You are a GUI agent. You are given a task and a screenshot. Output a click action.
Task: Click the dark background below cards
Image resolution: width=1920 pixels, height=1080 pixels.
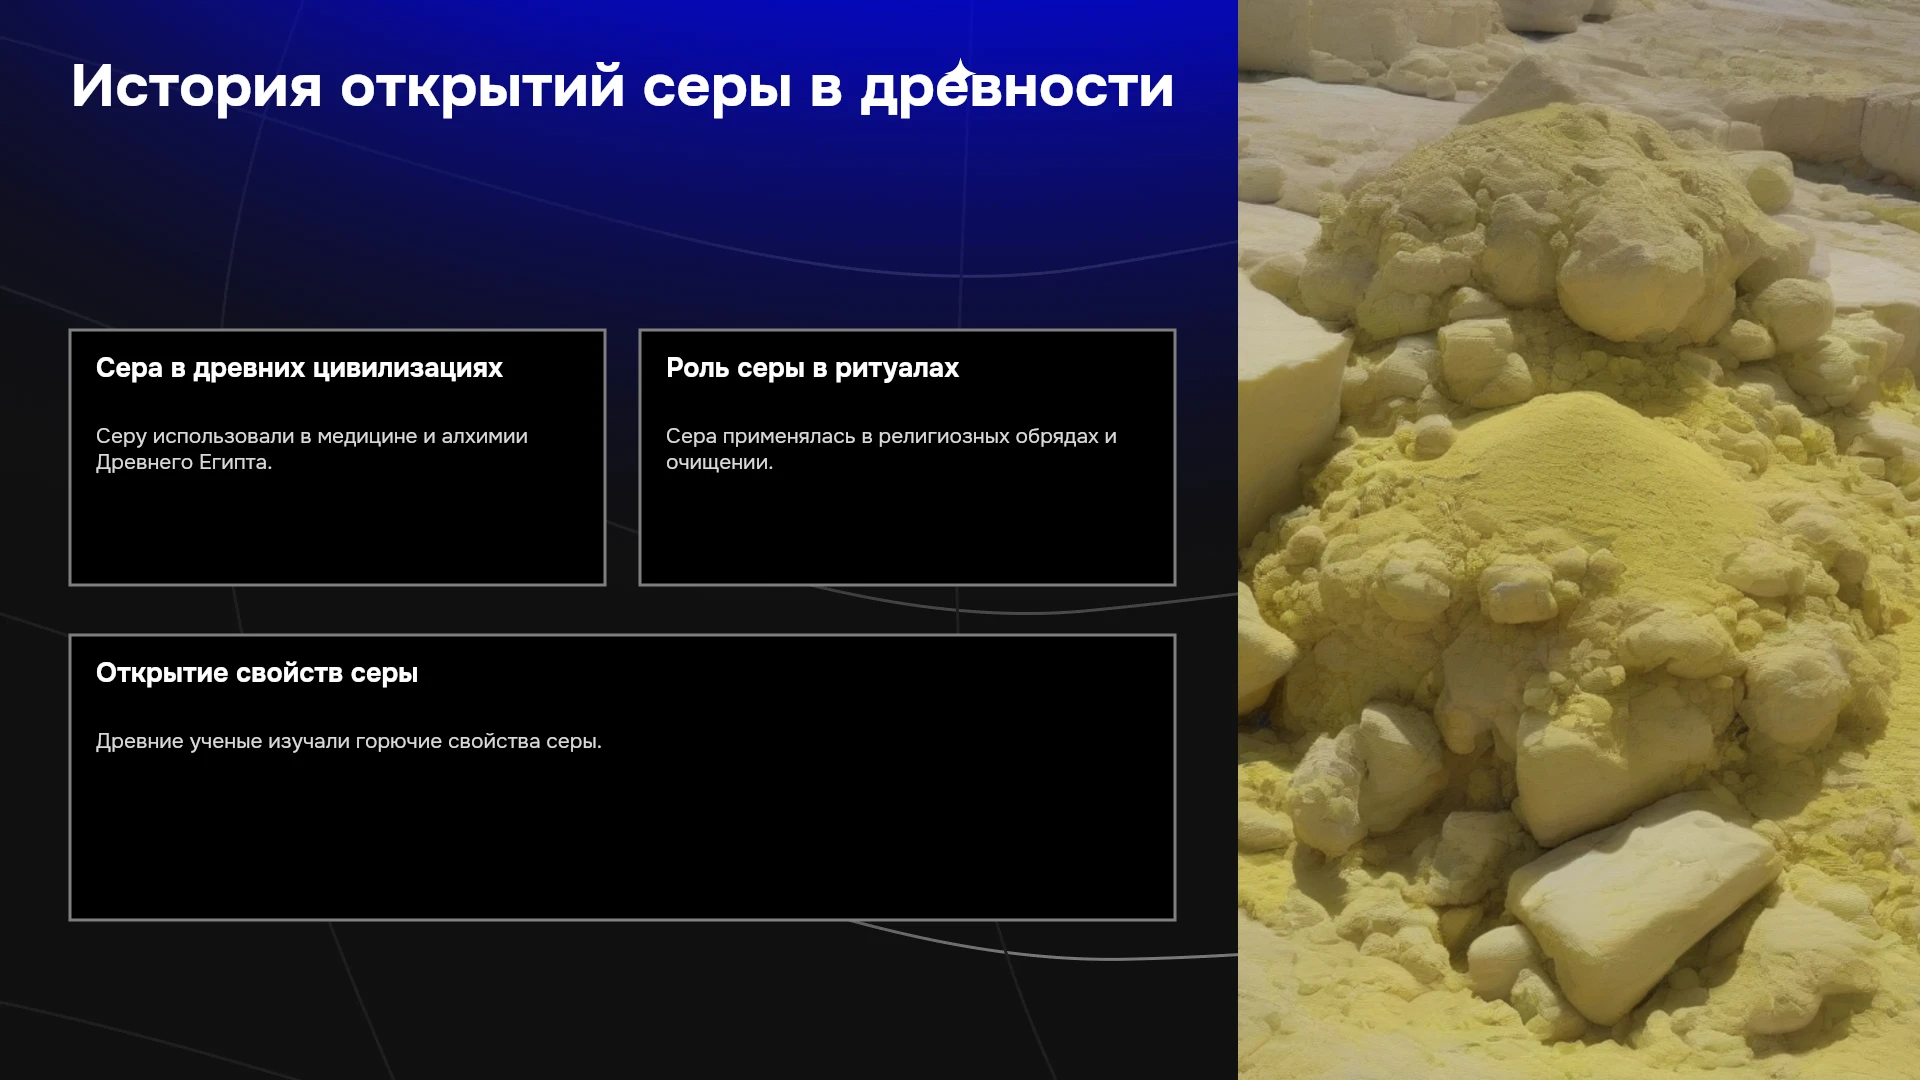(x=620, y=1000)
